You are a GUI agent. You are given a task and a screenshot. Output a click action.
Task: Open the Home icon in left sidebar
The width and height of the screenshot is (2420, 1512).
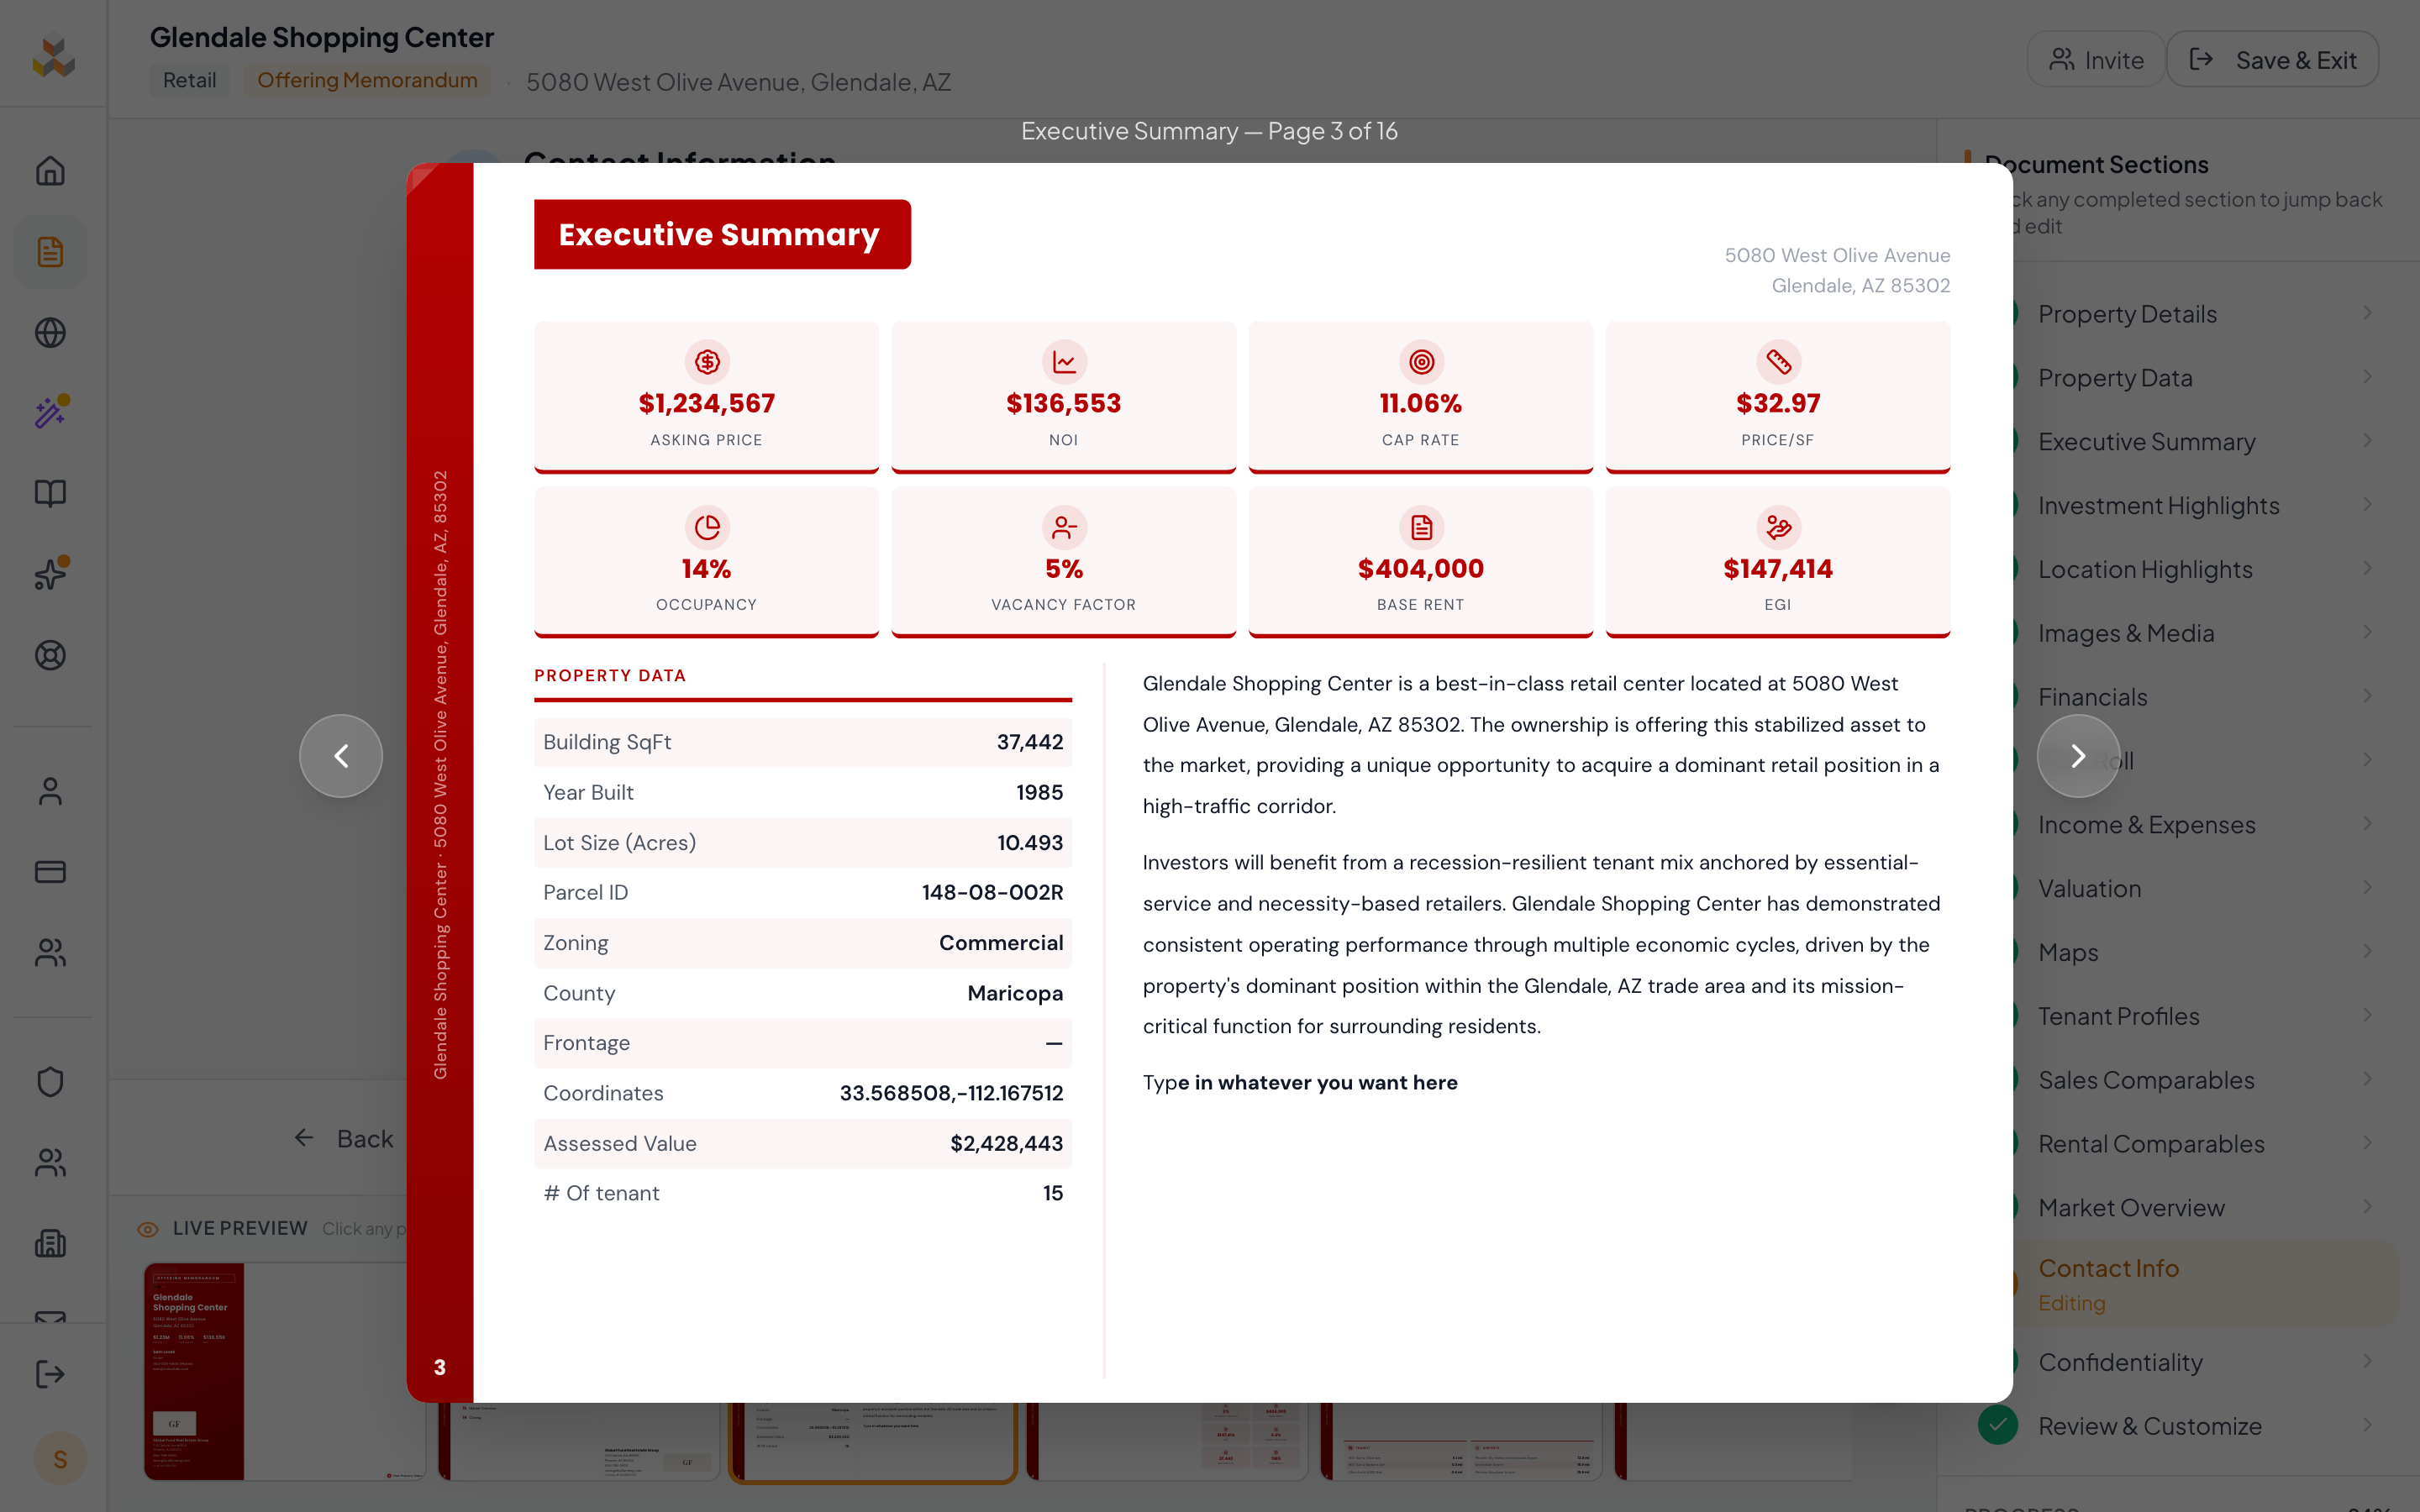(50, 171)
